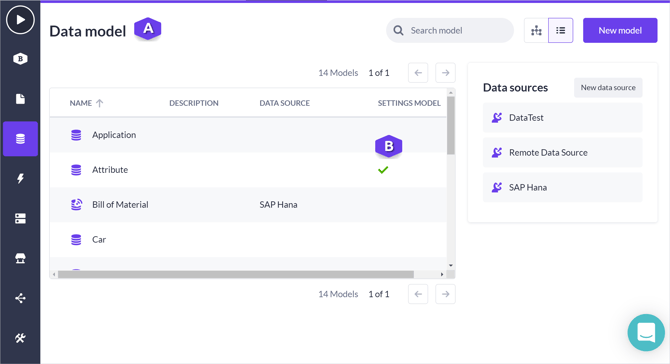Open the Car model row
This screenshot has width=670, height=364.
pos(248,240)
